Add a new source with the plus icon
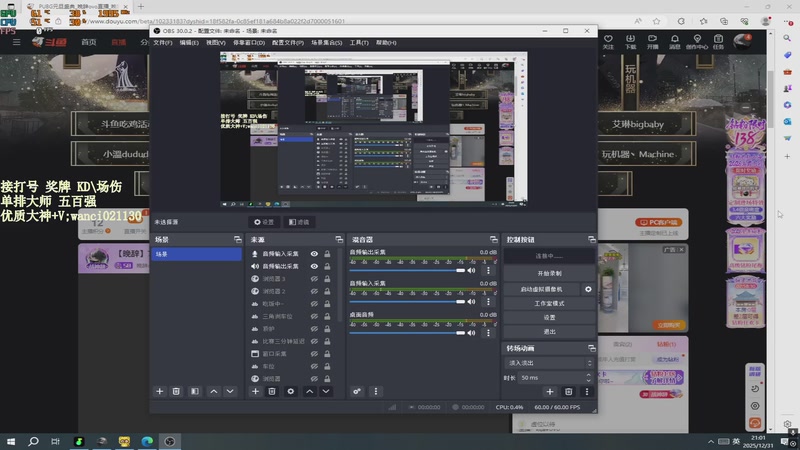The image size is (800, 450). (x=255, y=391)
